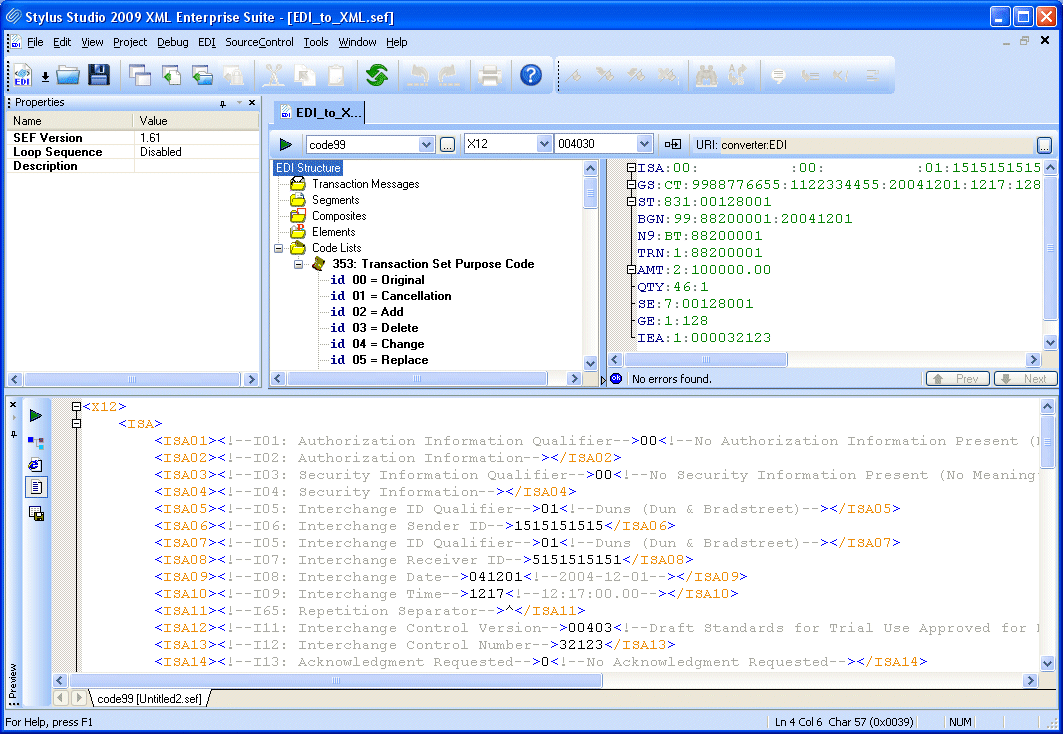Click the Prev error button
The width and height of the screenshot is (1063, 734).
957,379
